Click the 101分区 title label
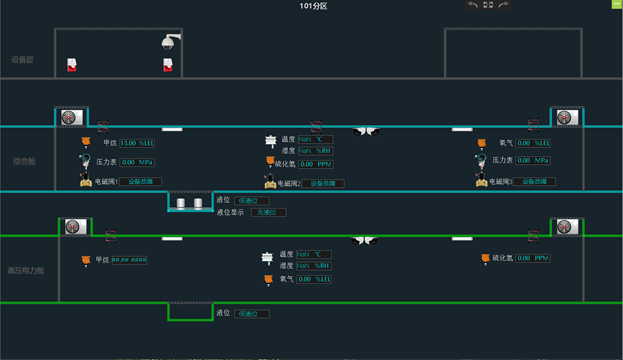 (x=313, y=6)
